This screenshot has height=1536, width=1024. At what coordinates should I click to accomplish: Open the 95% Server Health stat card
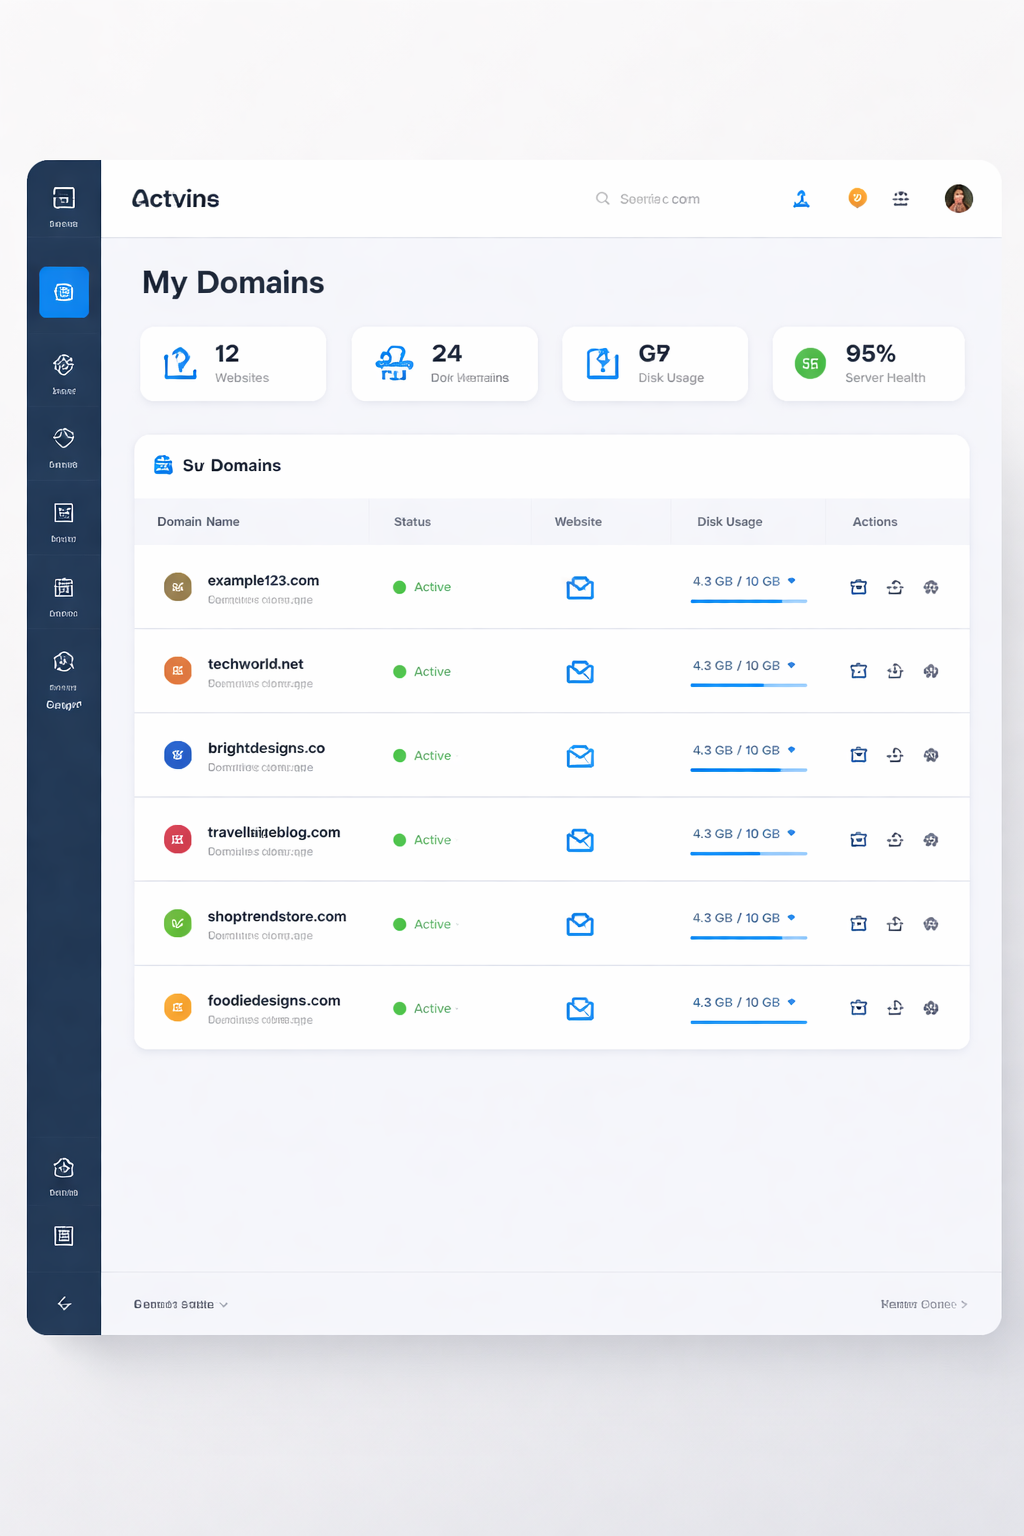click(x=868, y=364)
